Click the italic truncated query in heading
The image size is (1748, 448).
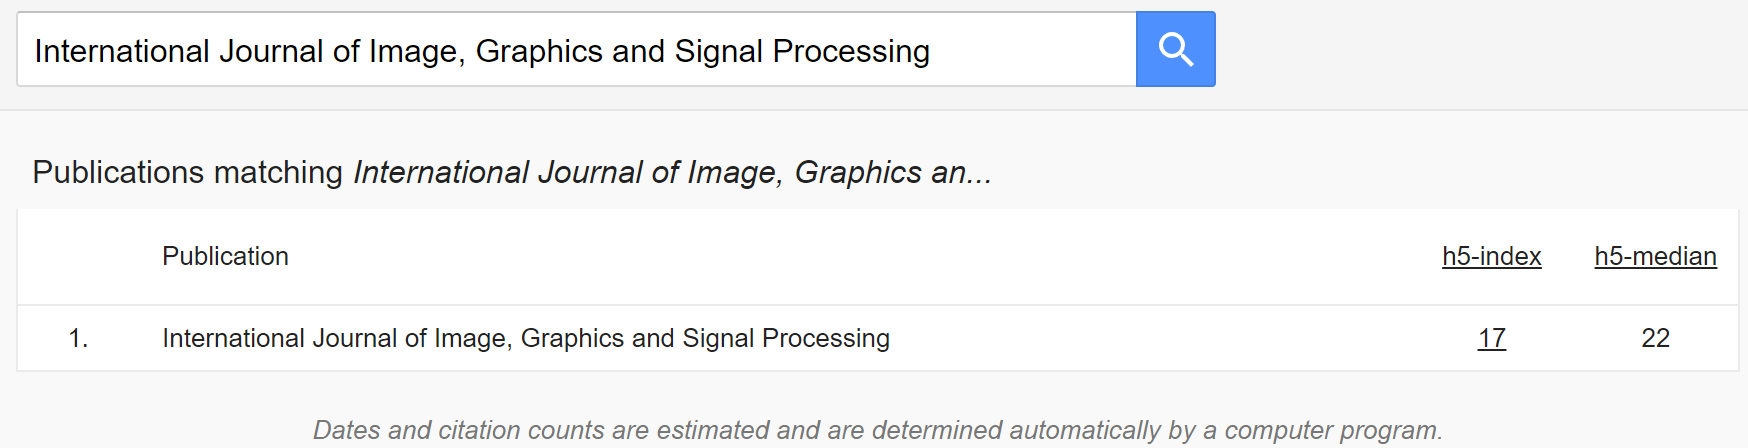tap(673, 172)
